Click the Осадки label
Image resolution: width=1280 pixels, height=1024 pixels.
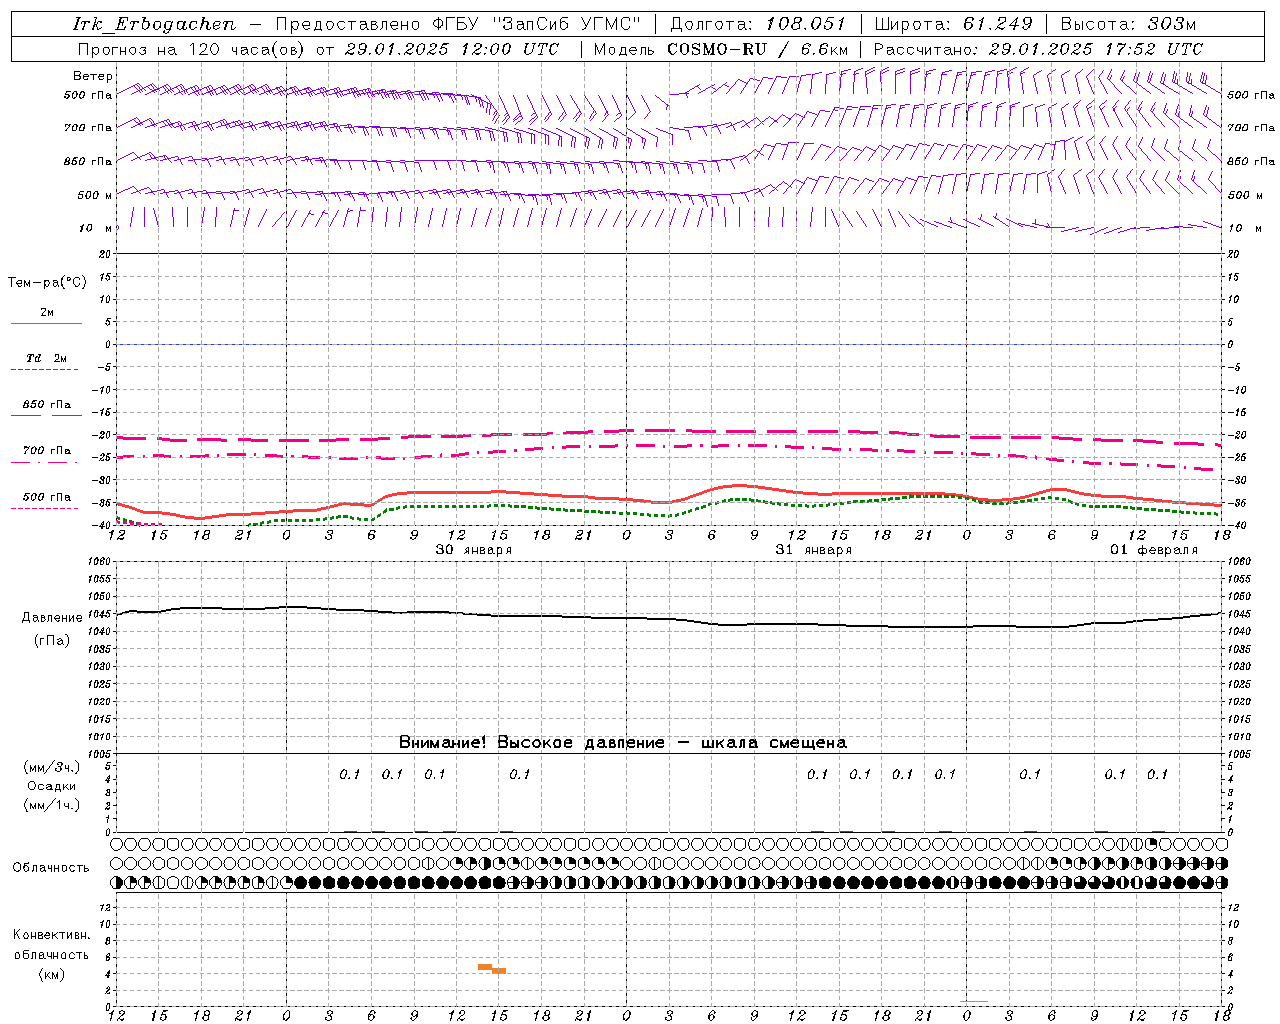[51, 786]
